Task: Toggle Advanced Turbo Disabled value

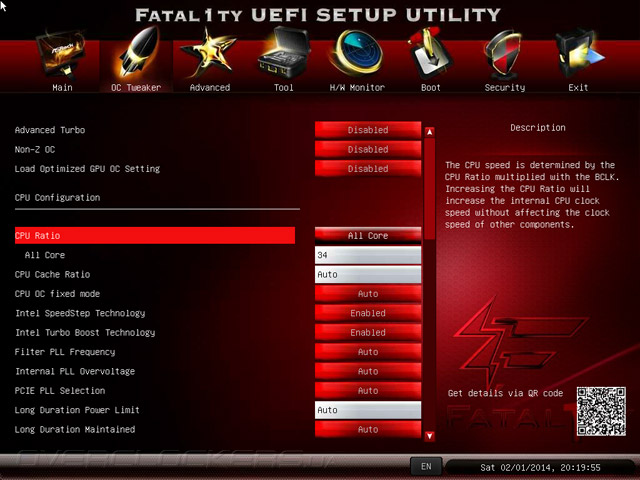Action: pos(368,130)
